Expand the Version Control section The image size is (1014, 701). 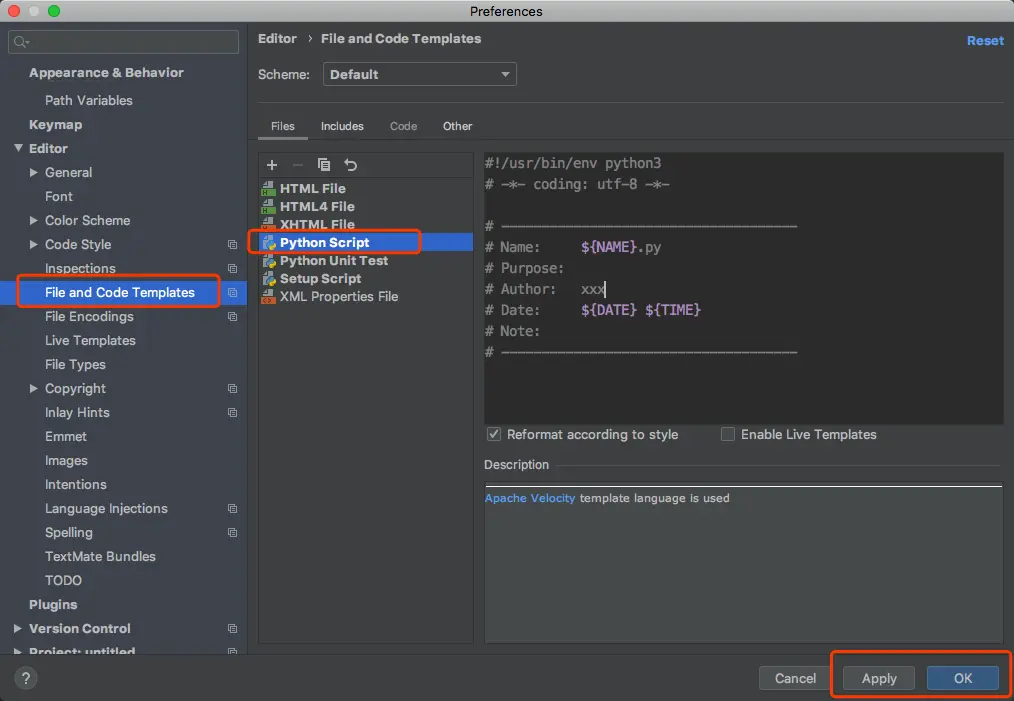click(x=18, y=629)
